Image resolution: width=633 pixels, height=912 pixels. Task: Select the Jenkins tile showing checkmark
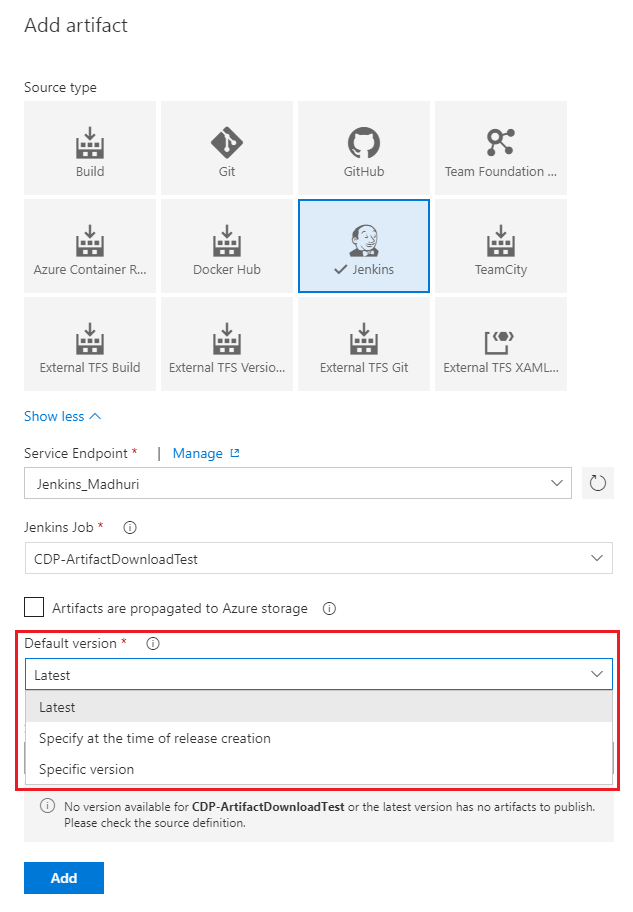pyautogui.click(x=363, y=245)
